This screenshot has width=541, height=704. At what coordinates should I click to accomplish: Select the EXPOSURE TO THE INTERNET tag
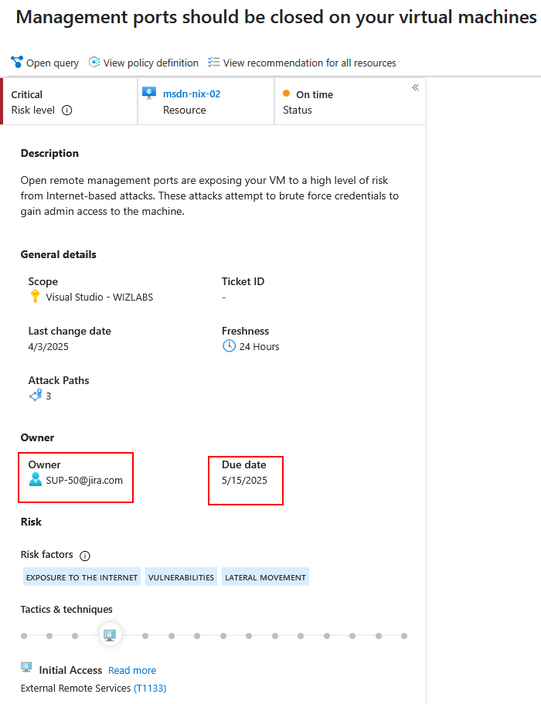pos(82,577)
